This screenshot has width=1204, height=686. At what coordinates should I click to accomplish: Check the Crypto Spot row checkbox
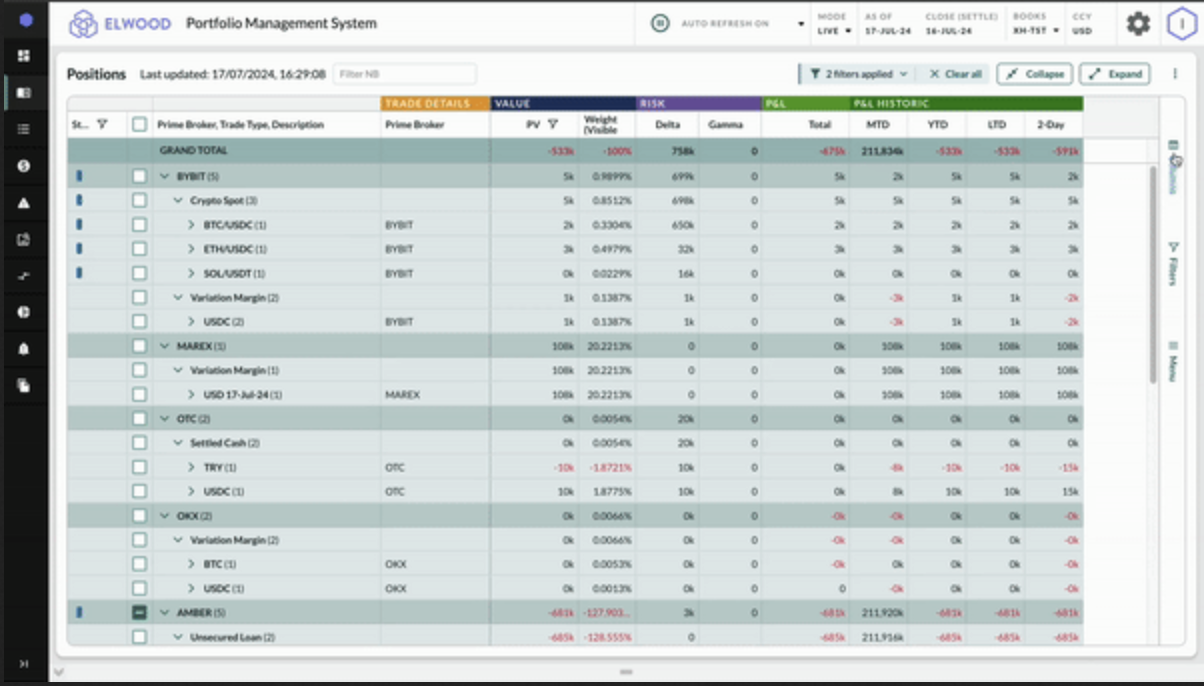coord(139,201)
